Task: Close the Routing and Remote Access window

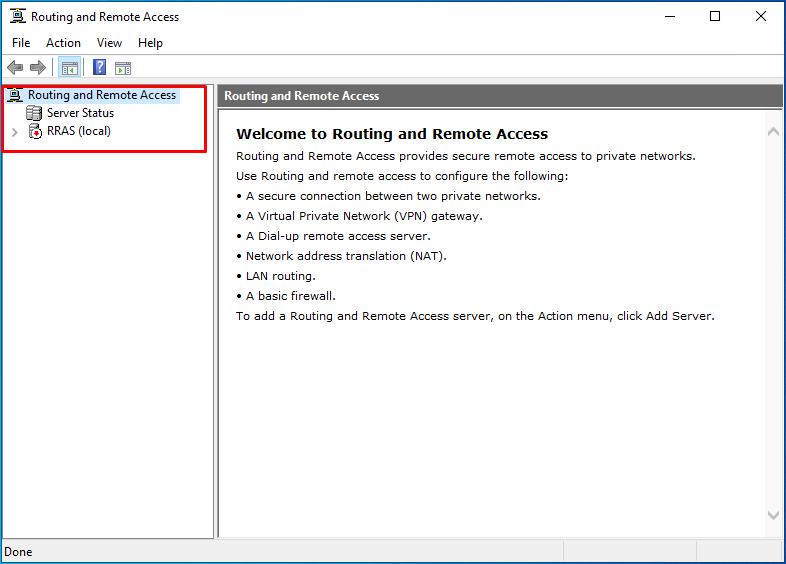Action: click(x=760, y=17)
